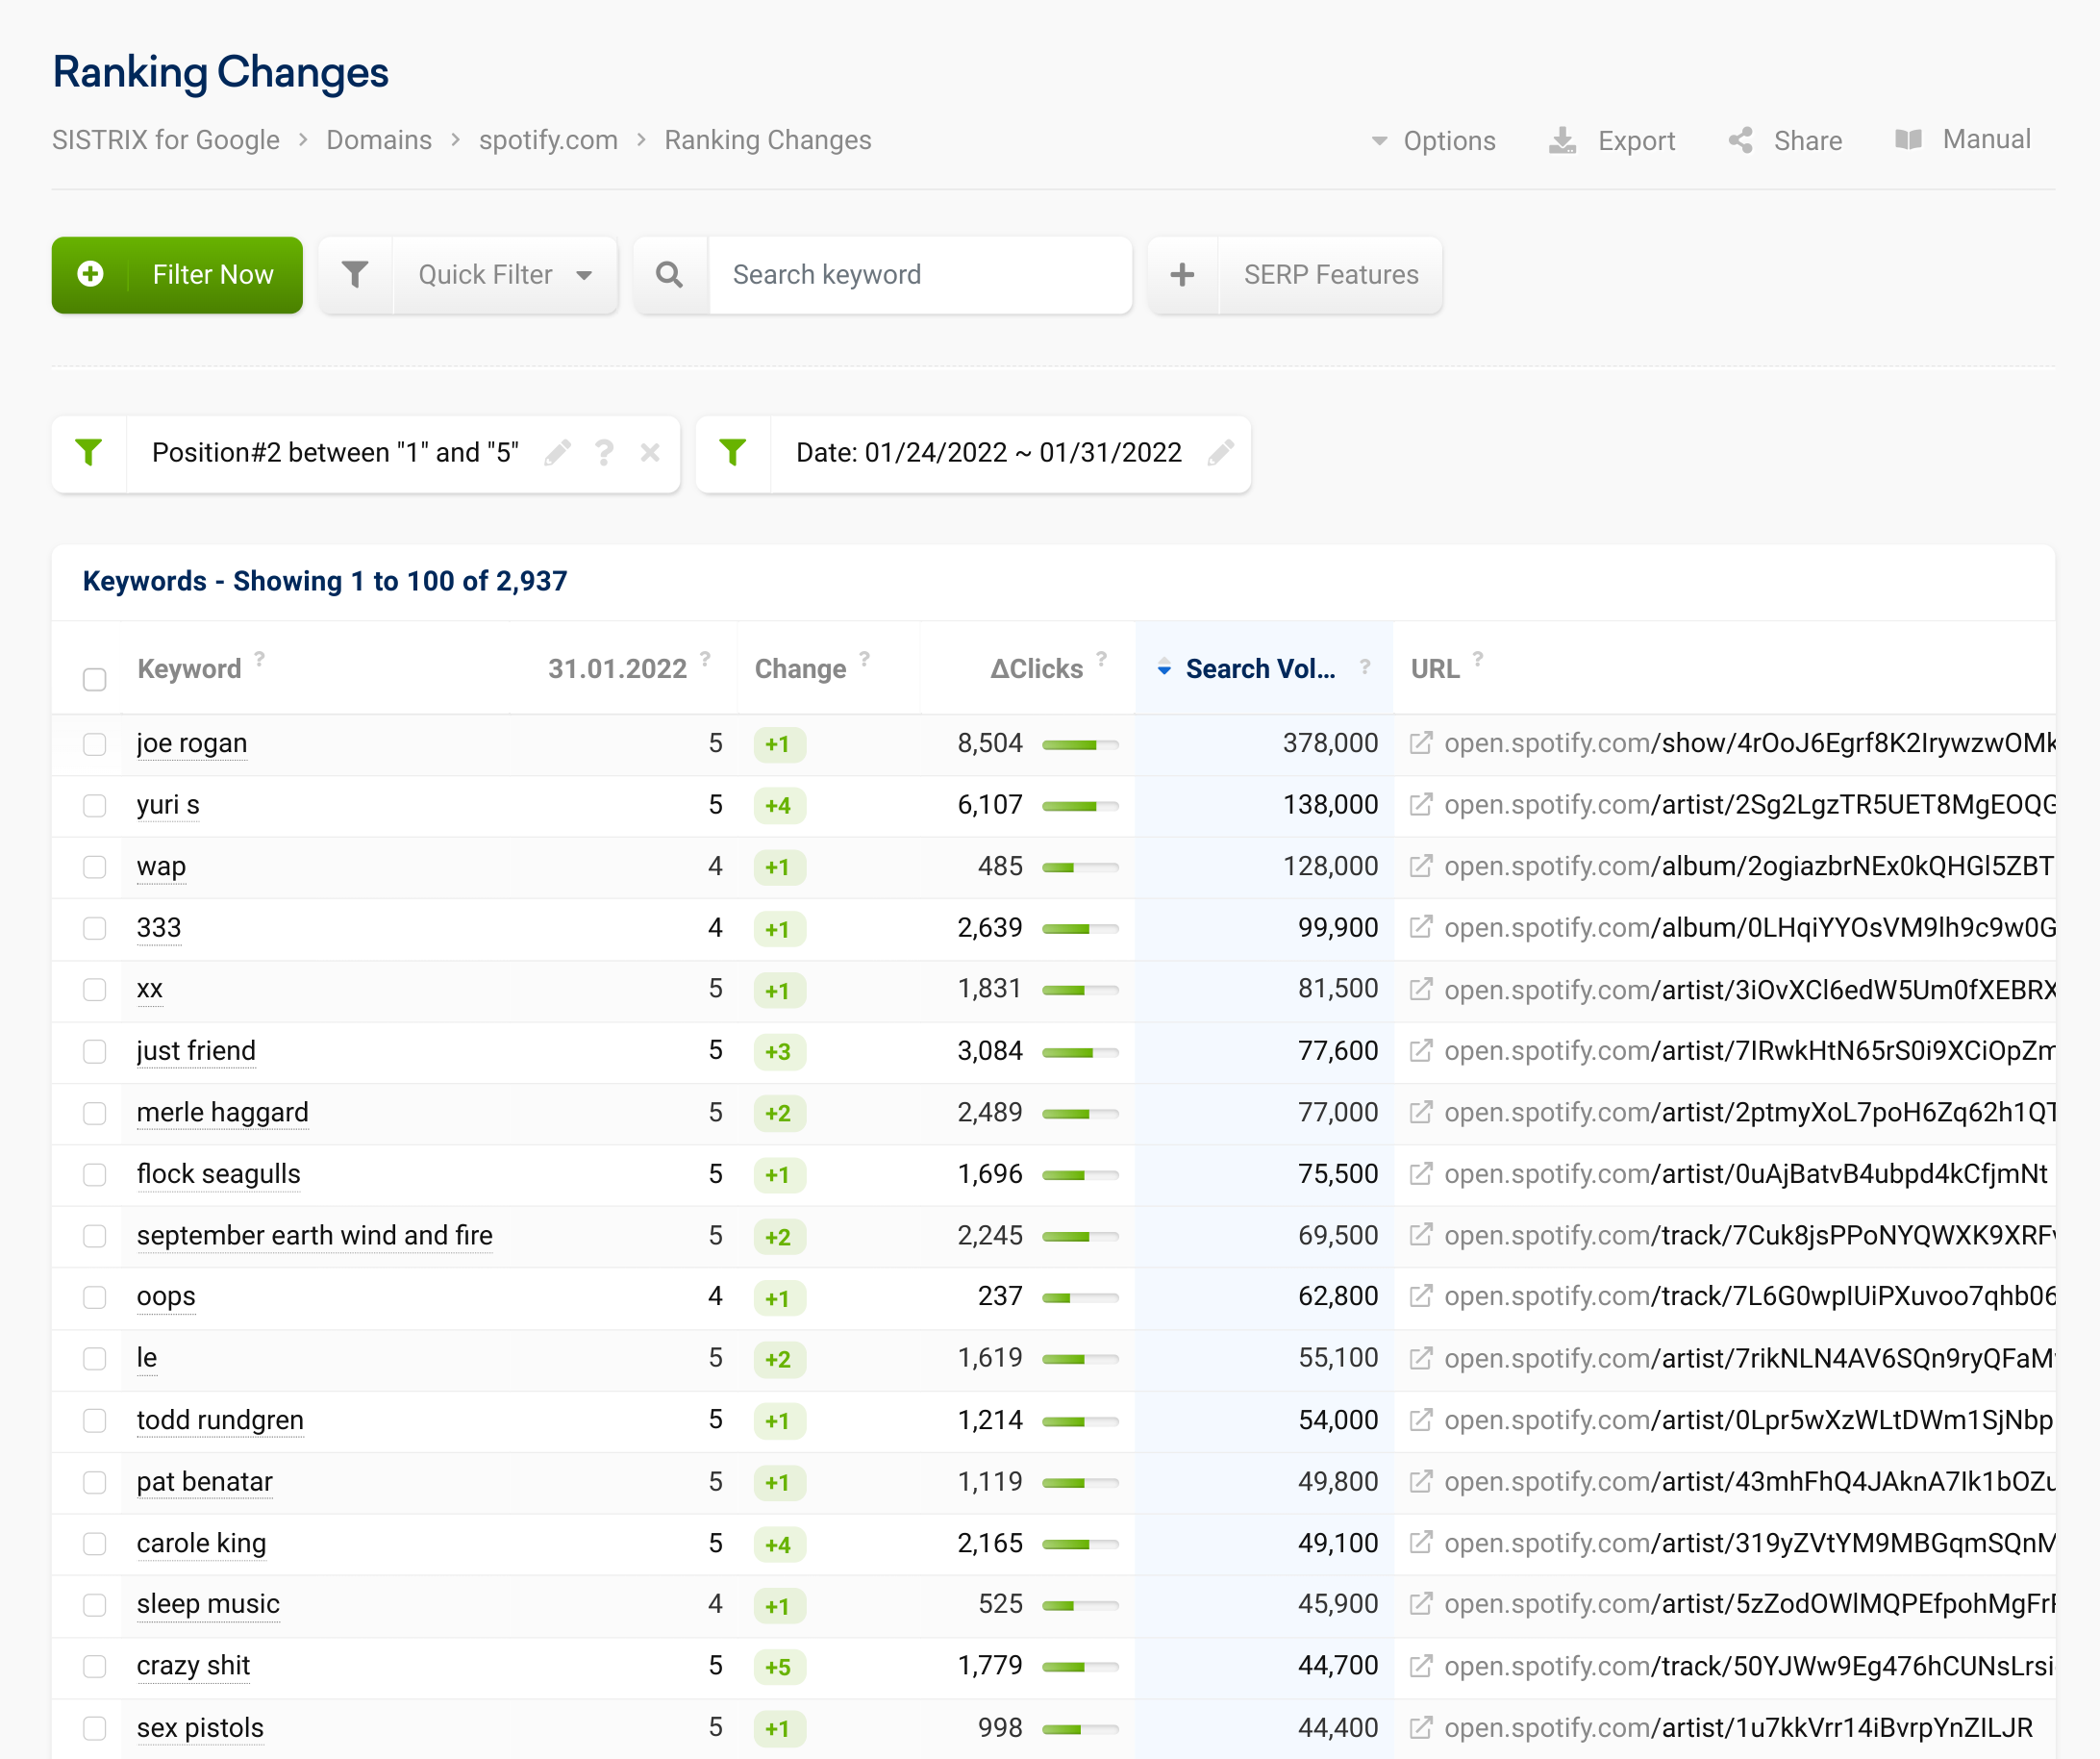The height and width of the screenshot is (1759, 2100).
Task: Open external link icon for yuri s URL
Action: tap(1421, 805)
